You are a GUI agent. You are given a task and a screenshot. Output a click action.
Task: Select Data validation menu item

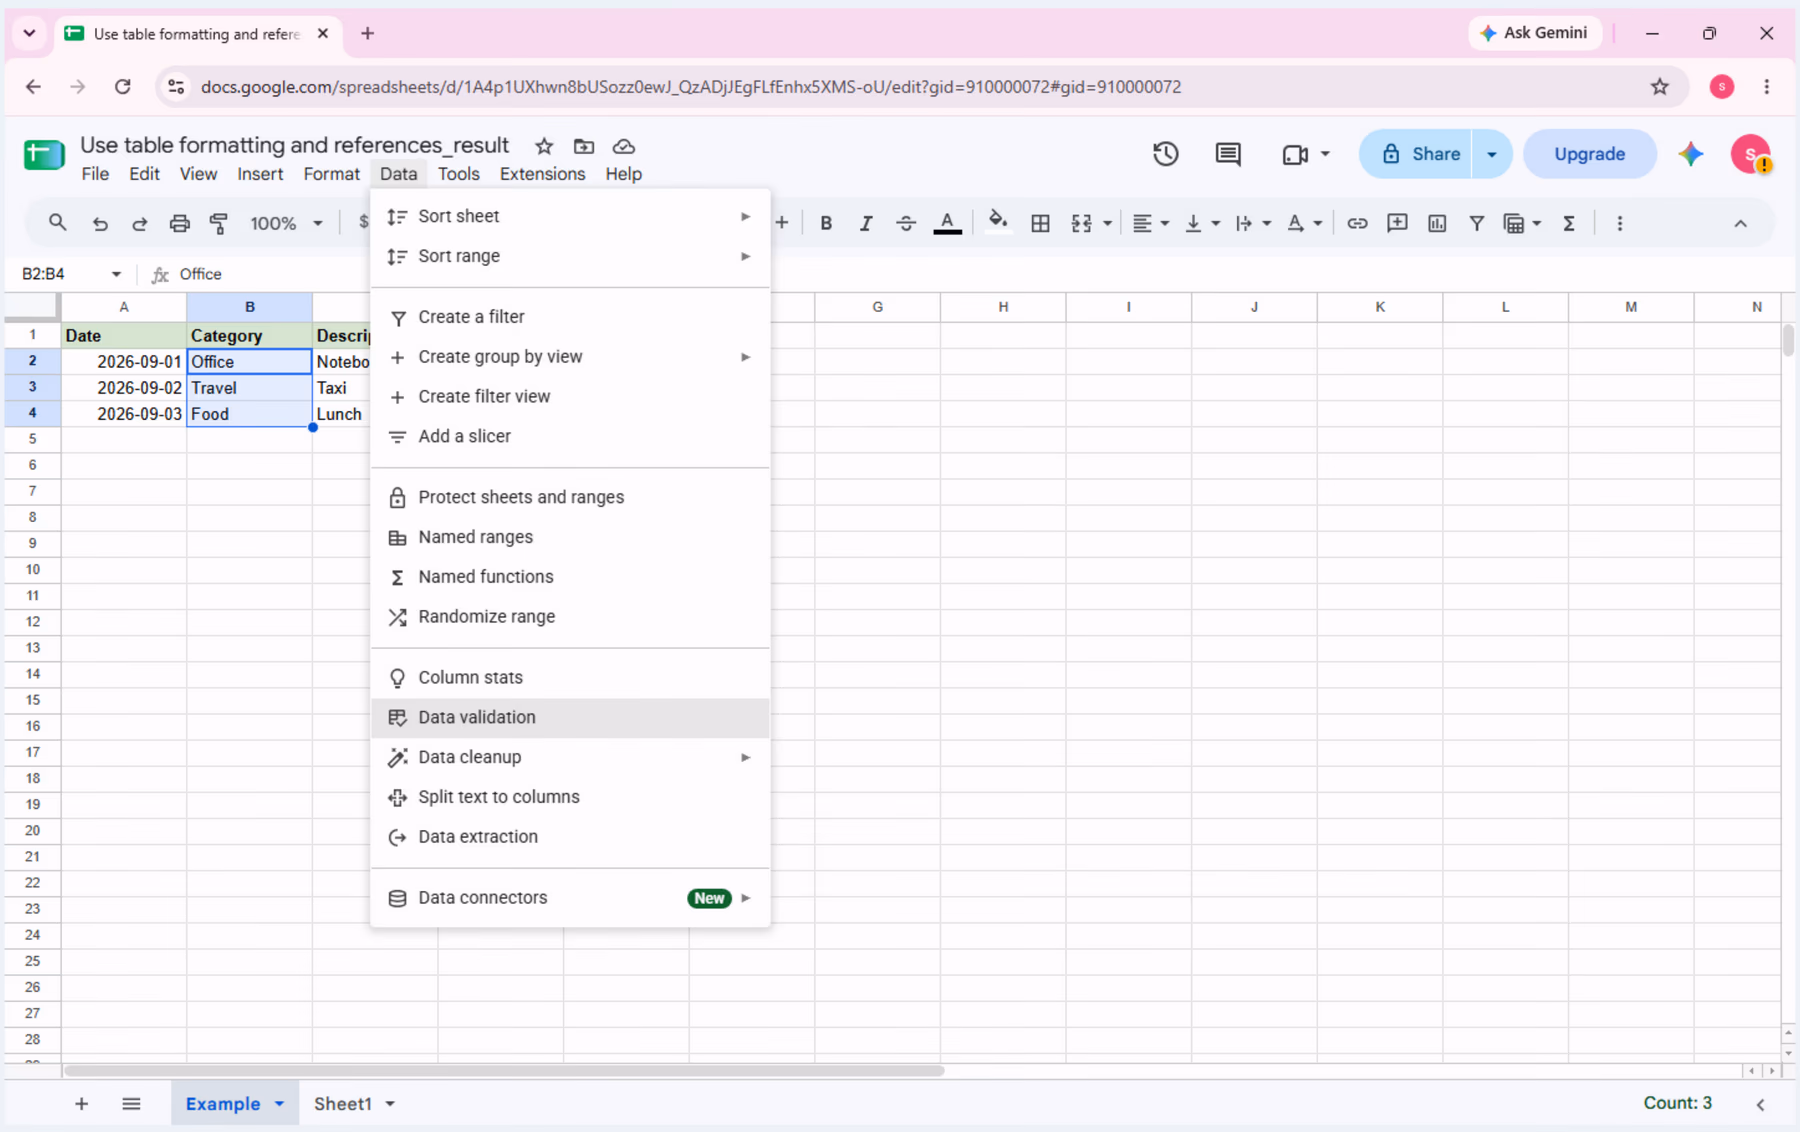click(570, 717)
